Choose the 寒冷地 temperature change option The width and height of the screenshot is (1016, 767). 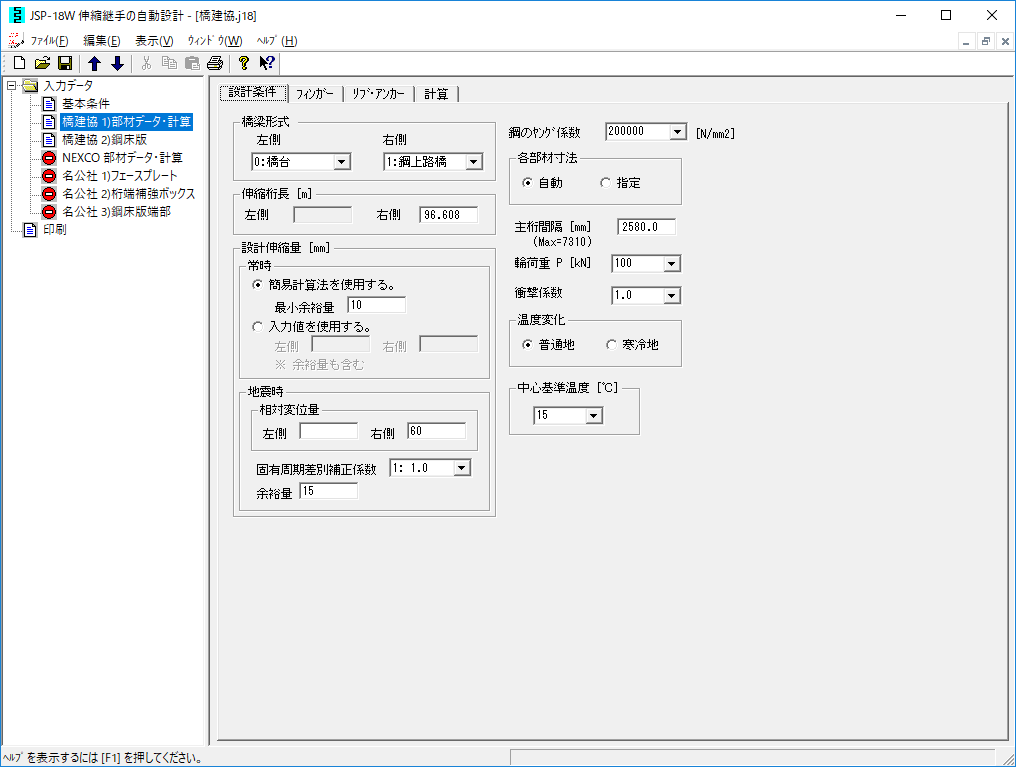612,345
